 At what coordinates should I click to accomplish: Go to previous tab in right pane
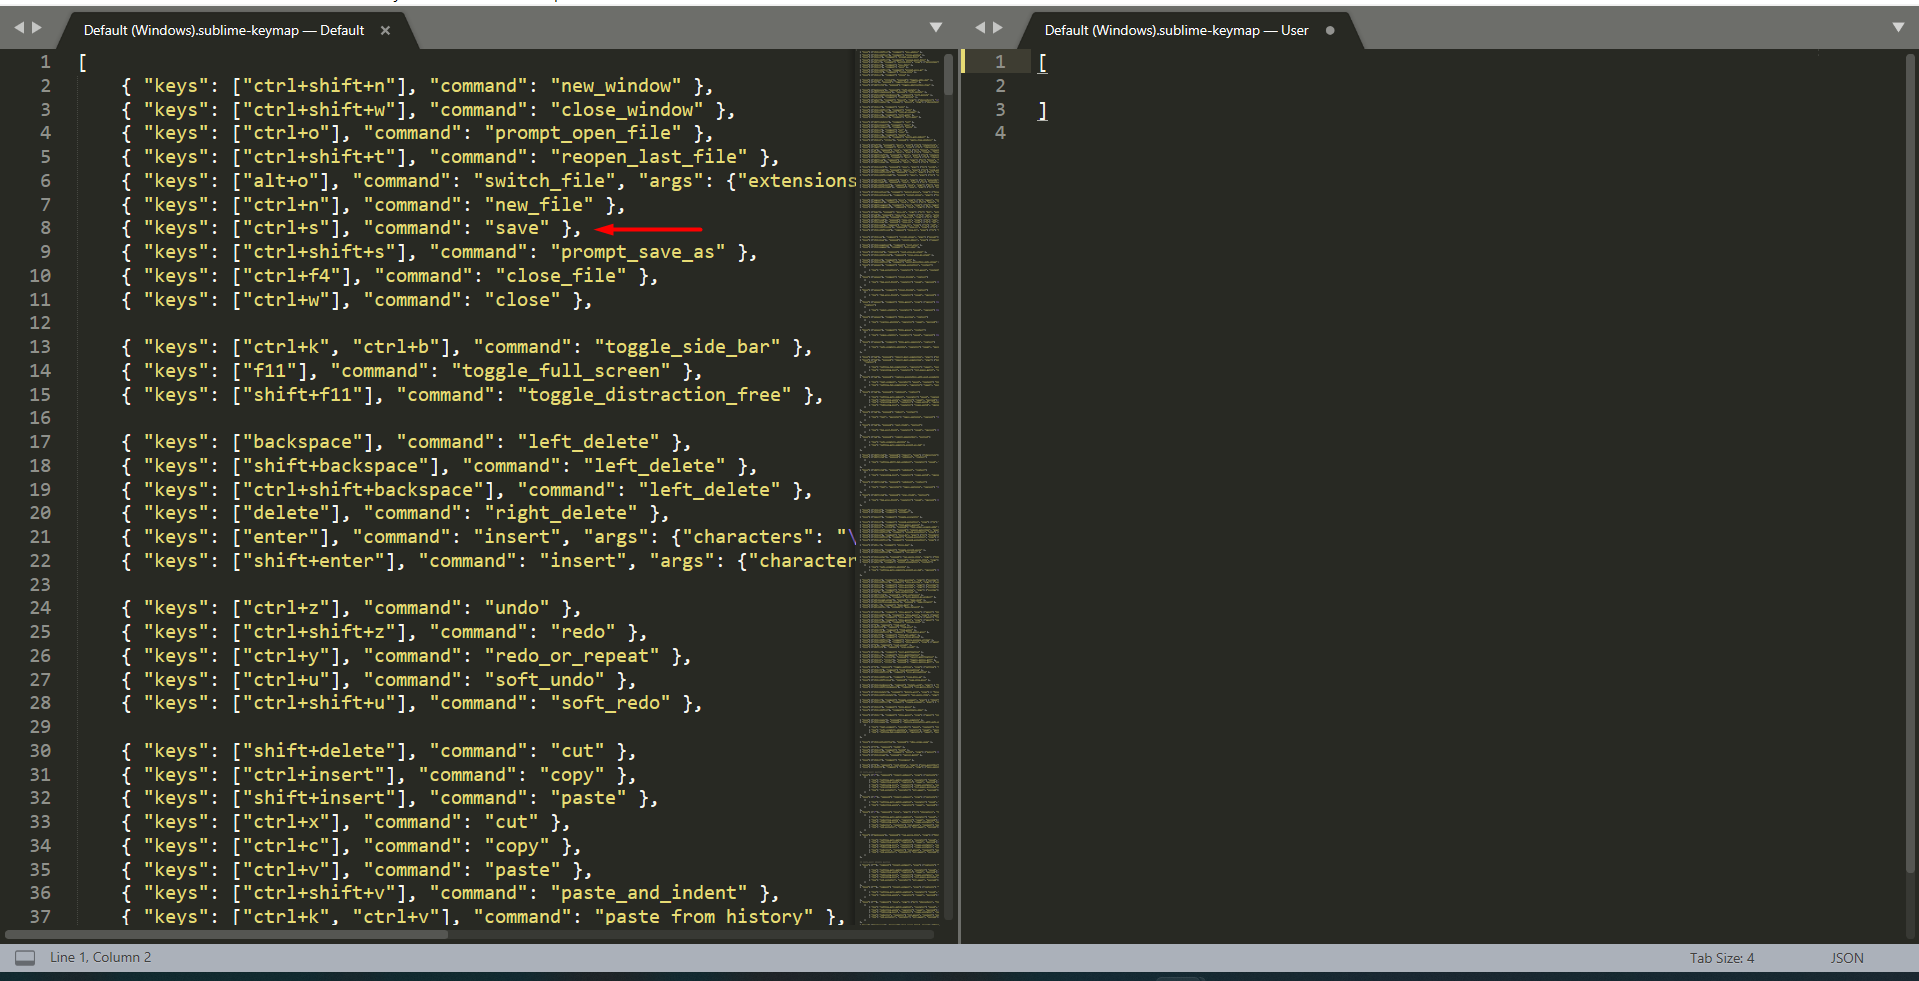tap(980, 28)
